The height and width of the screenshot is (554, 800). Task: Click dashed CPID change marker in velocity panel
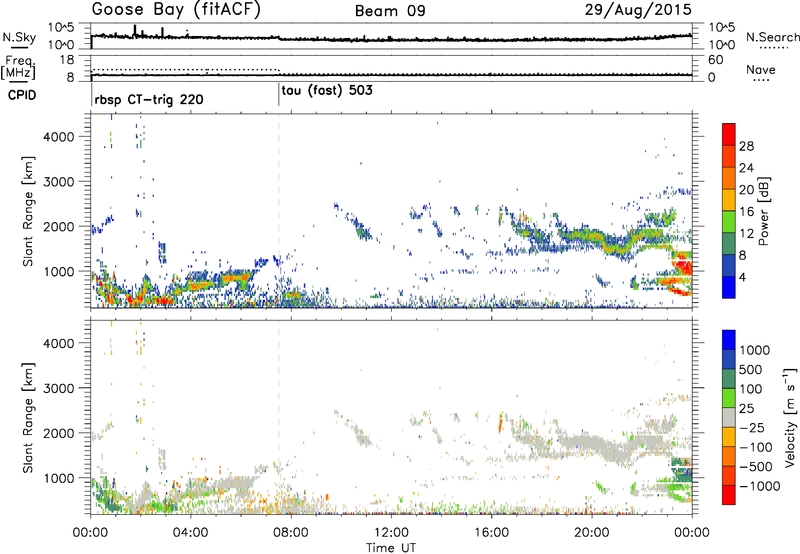point(279,417)
